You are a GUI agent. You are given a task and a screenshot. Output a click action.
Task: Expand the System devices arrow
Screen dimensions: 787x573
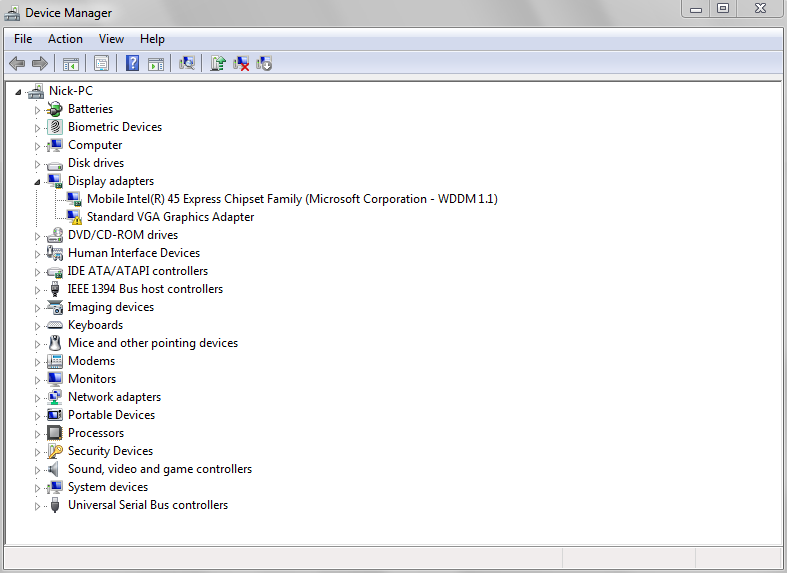coord(37,488)
